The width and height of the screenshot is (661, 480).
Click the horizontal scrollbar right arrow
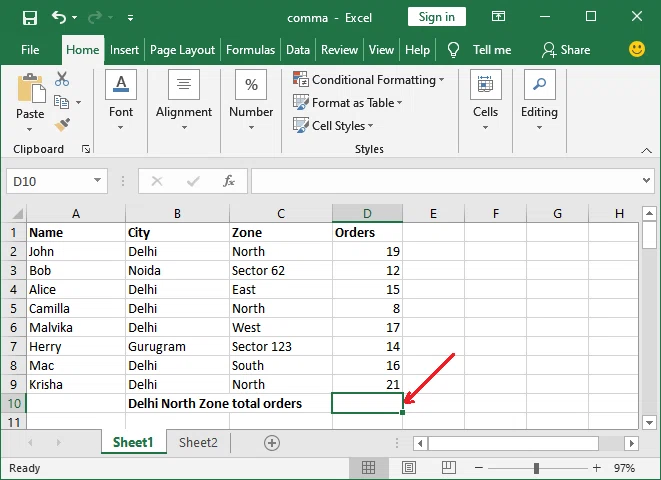click(x=631, y=443)
